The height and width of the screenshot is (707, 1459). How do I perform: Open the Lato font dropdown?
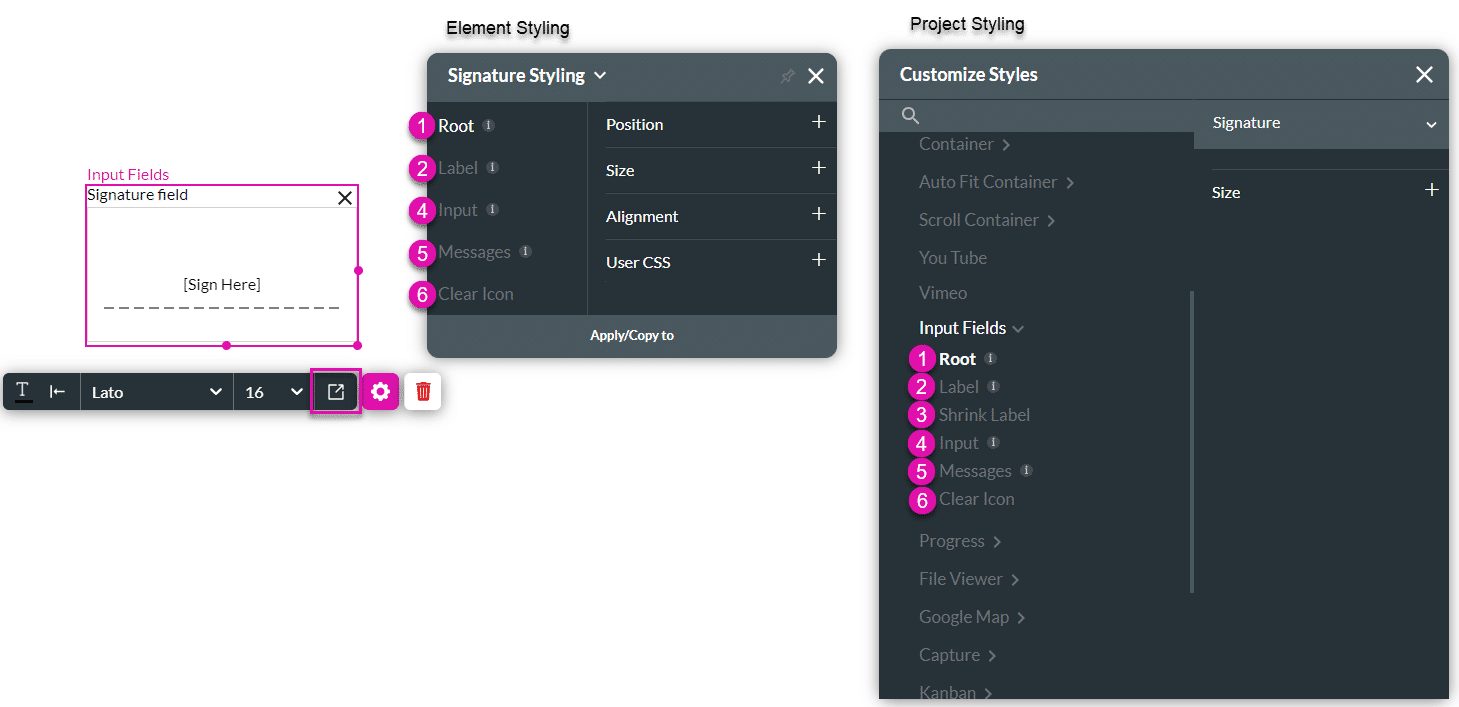156,392
